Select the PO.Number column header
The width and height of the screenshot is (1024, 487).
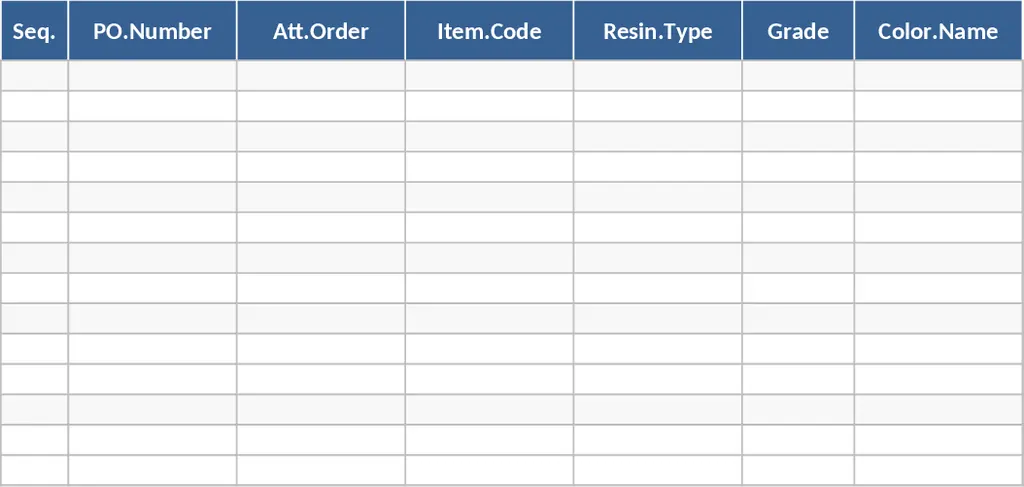click(152, 31)
